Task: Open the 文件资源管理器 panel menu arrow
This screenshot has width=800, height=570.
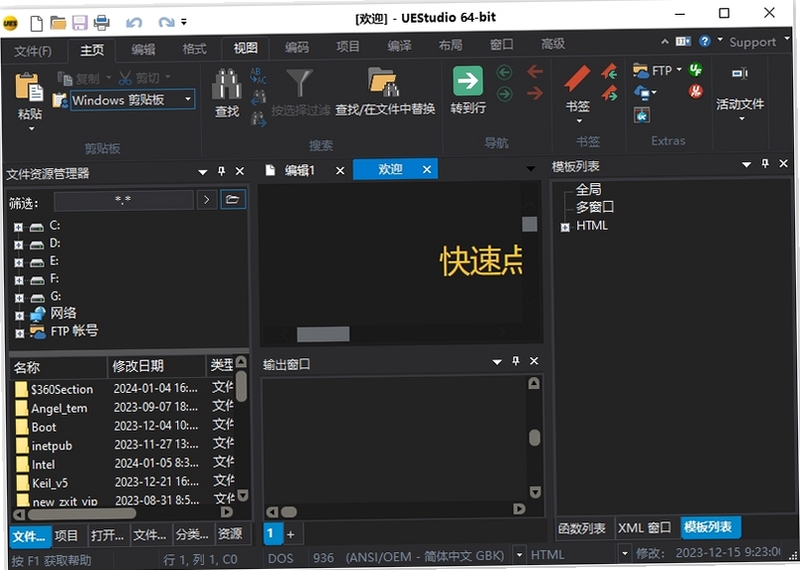Action: click(x=203, y=172)
